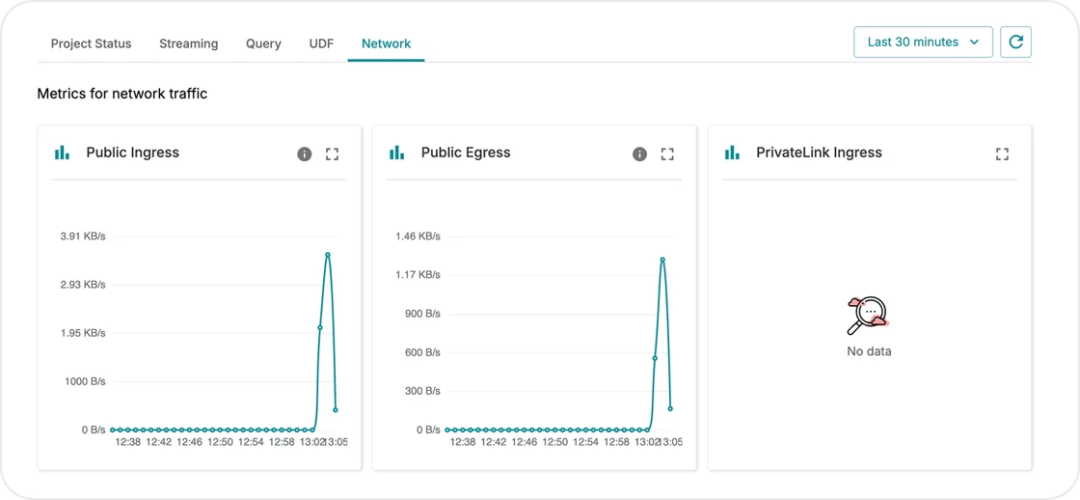The width and height of the screenshot is (1080, 500).
Task: Go to the Query tab
Action: (263, 44)
